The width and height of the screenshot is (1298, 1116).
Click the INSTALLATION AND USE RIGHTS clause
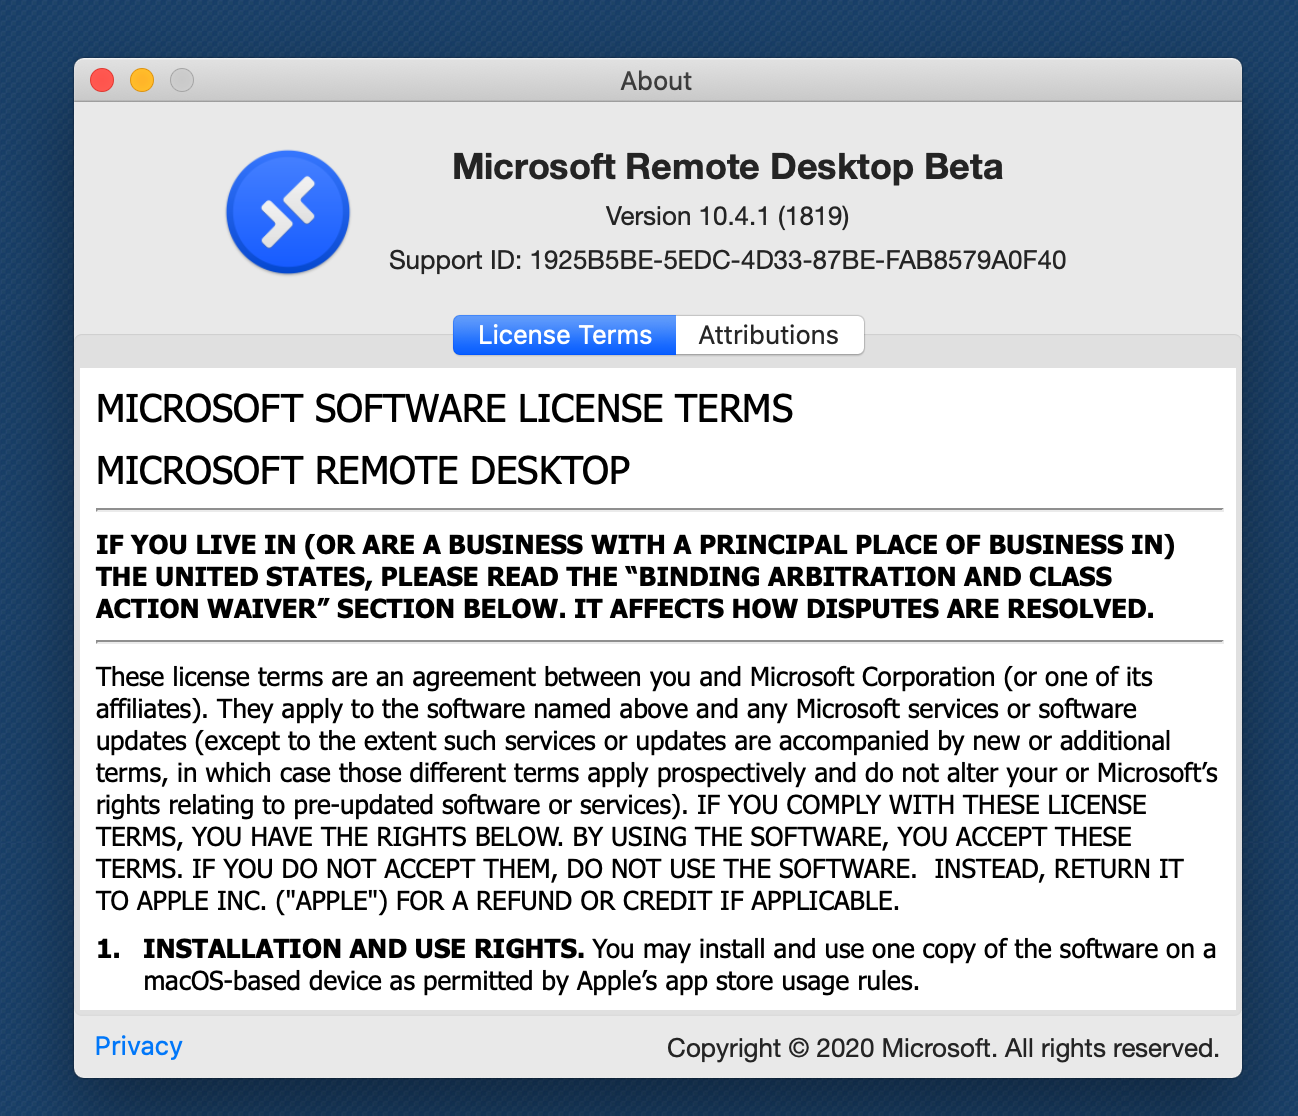[657, 964]
